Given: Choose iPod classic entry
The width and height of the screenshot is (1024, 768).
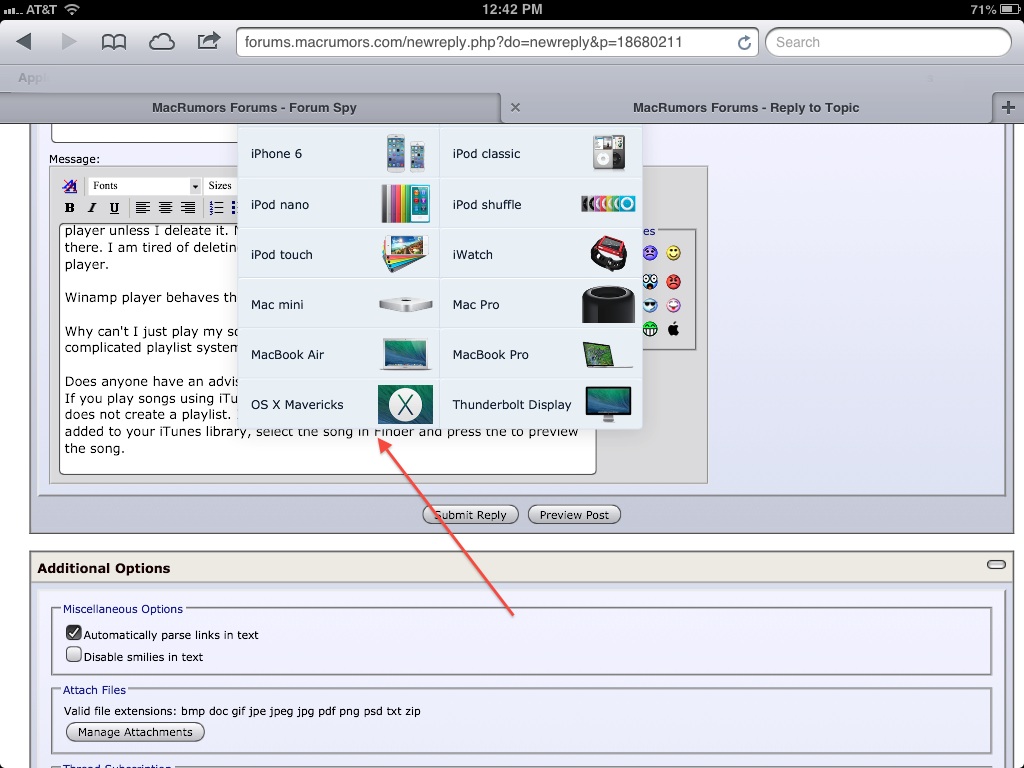Looking at the screenshot, I should pos(541,153).
